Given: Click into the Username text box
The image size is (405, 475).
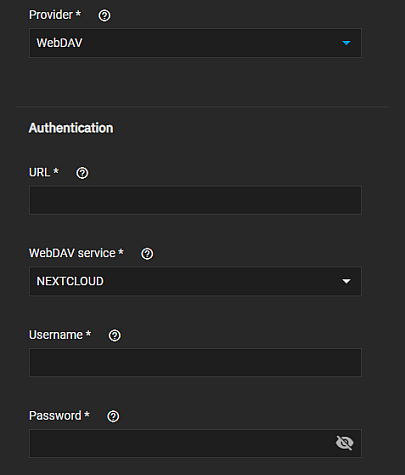Looking at the screenshot, I should click(x=195, y=363).
